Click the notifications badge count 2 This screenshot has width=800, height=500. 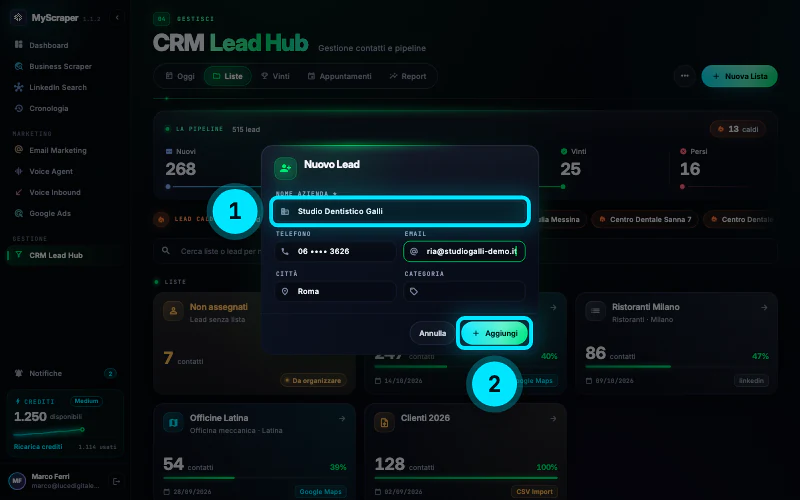[x=110, y=373]
